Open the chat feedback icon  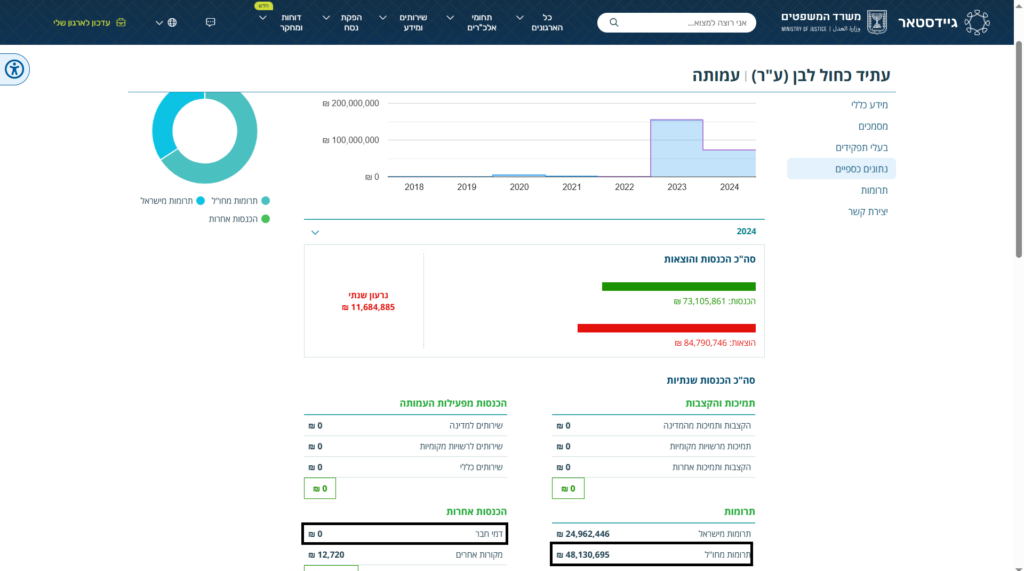[210, 22]
